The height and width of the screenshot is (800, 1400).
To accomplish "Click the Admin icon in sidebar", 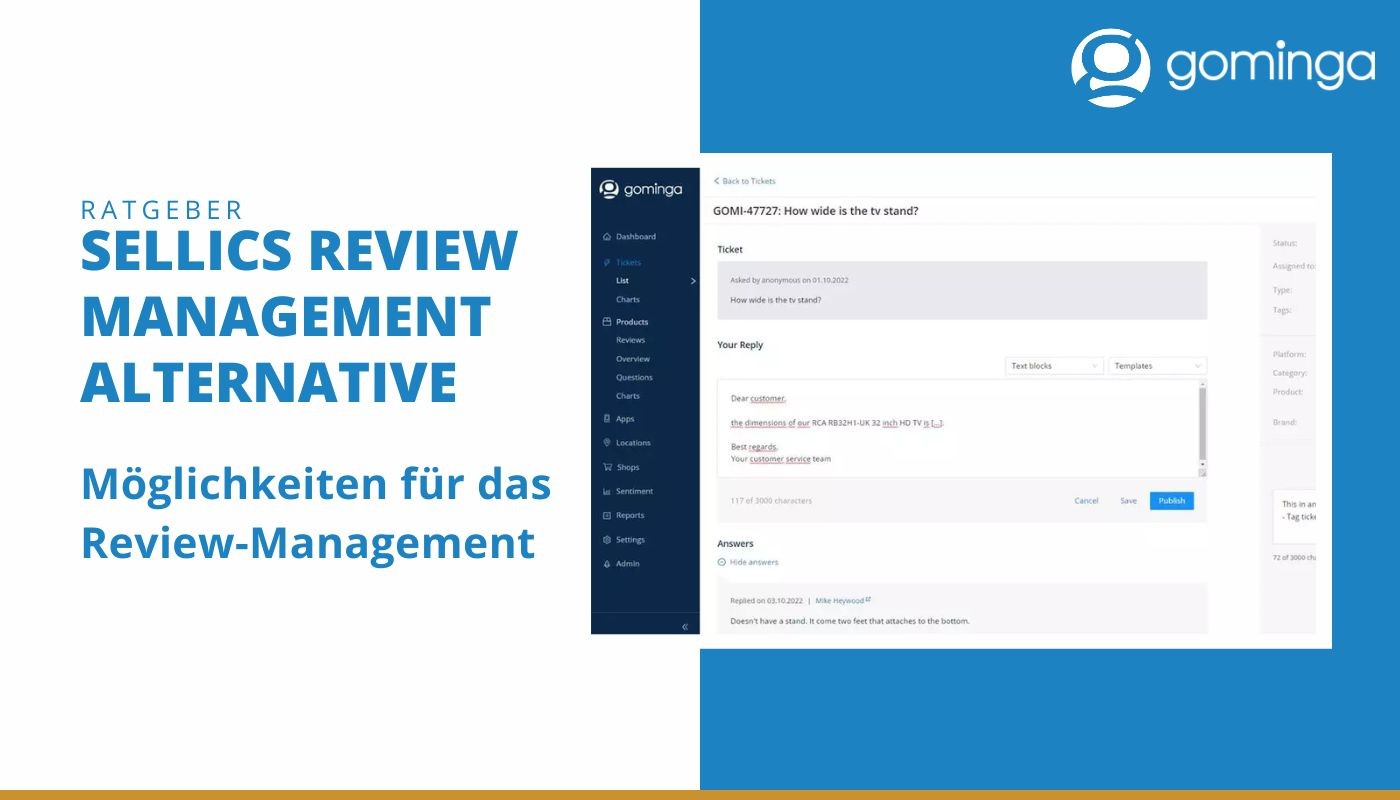I will (607, 564).
